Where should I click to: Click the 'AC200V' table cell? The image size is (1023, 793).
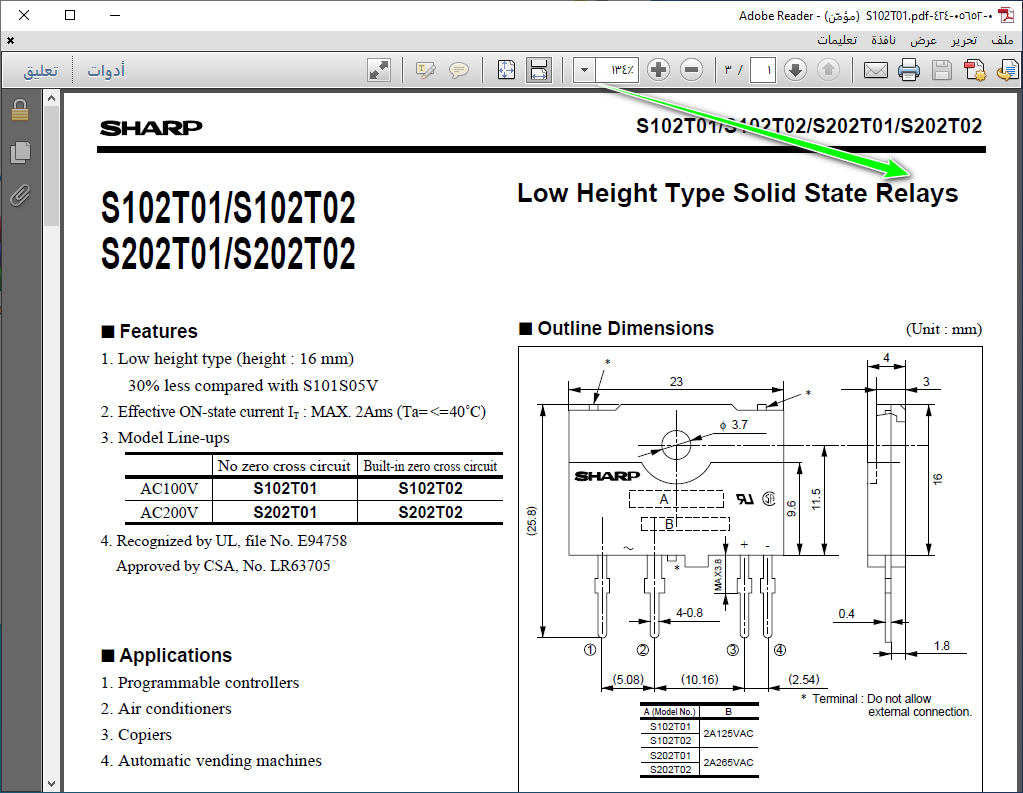tap(169, 512)
